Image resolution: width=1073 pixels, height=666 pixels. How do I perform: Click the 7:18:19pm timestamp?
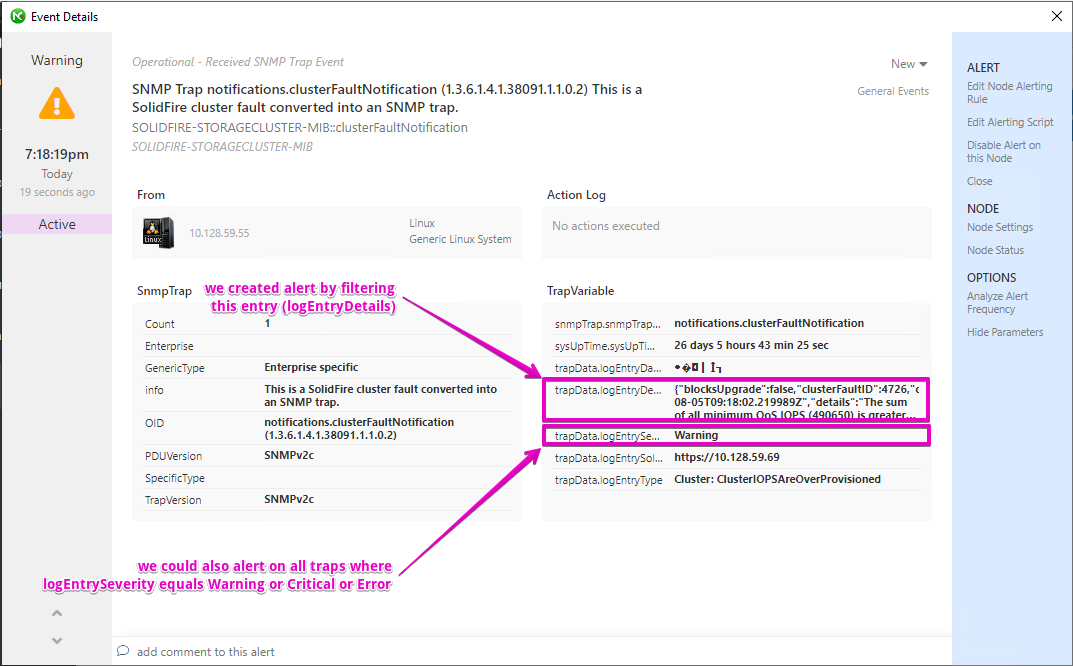click(57, 154)
